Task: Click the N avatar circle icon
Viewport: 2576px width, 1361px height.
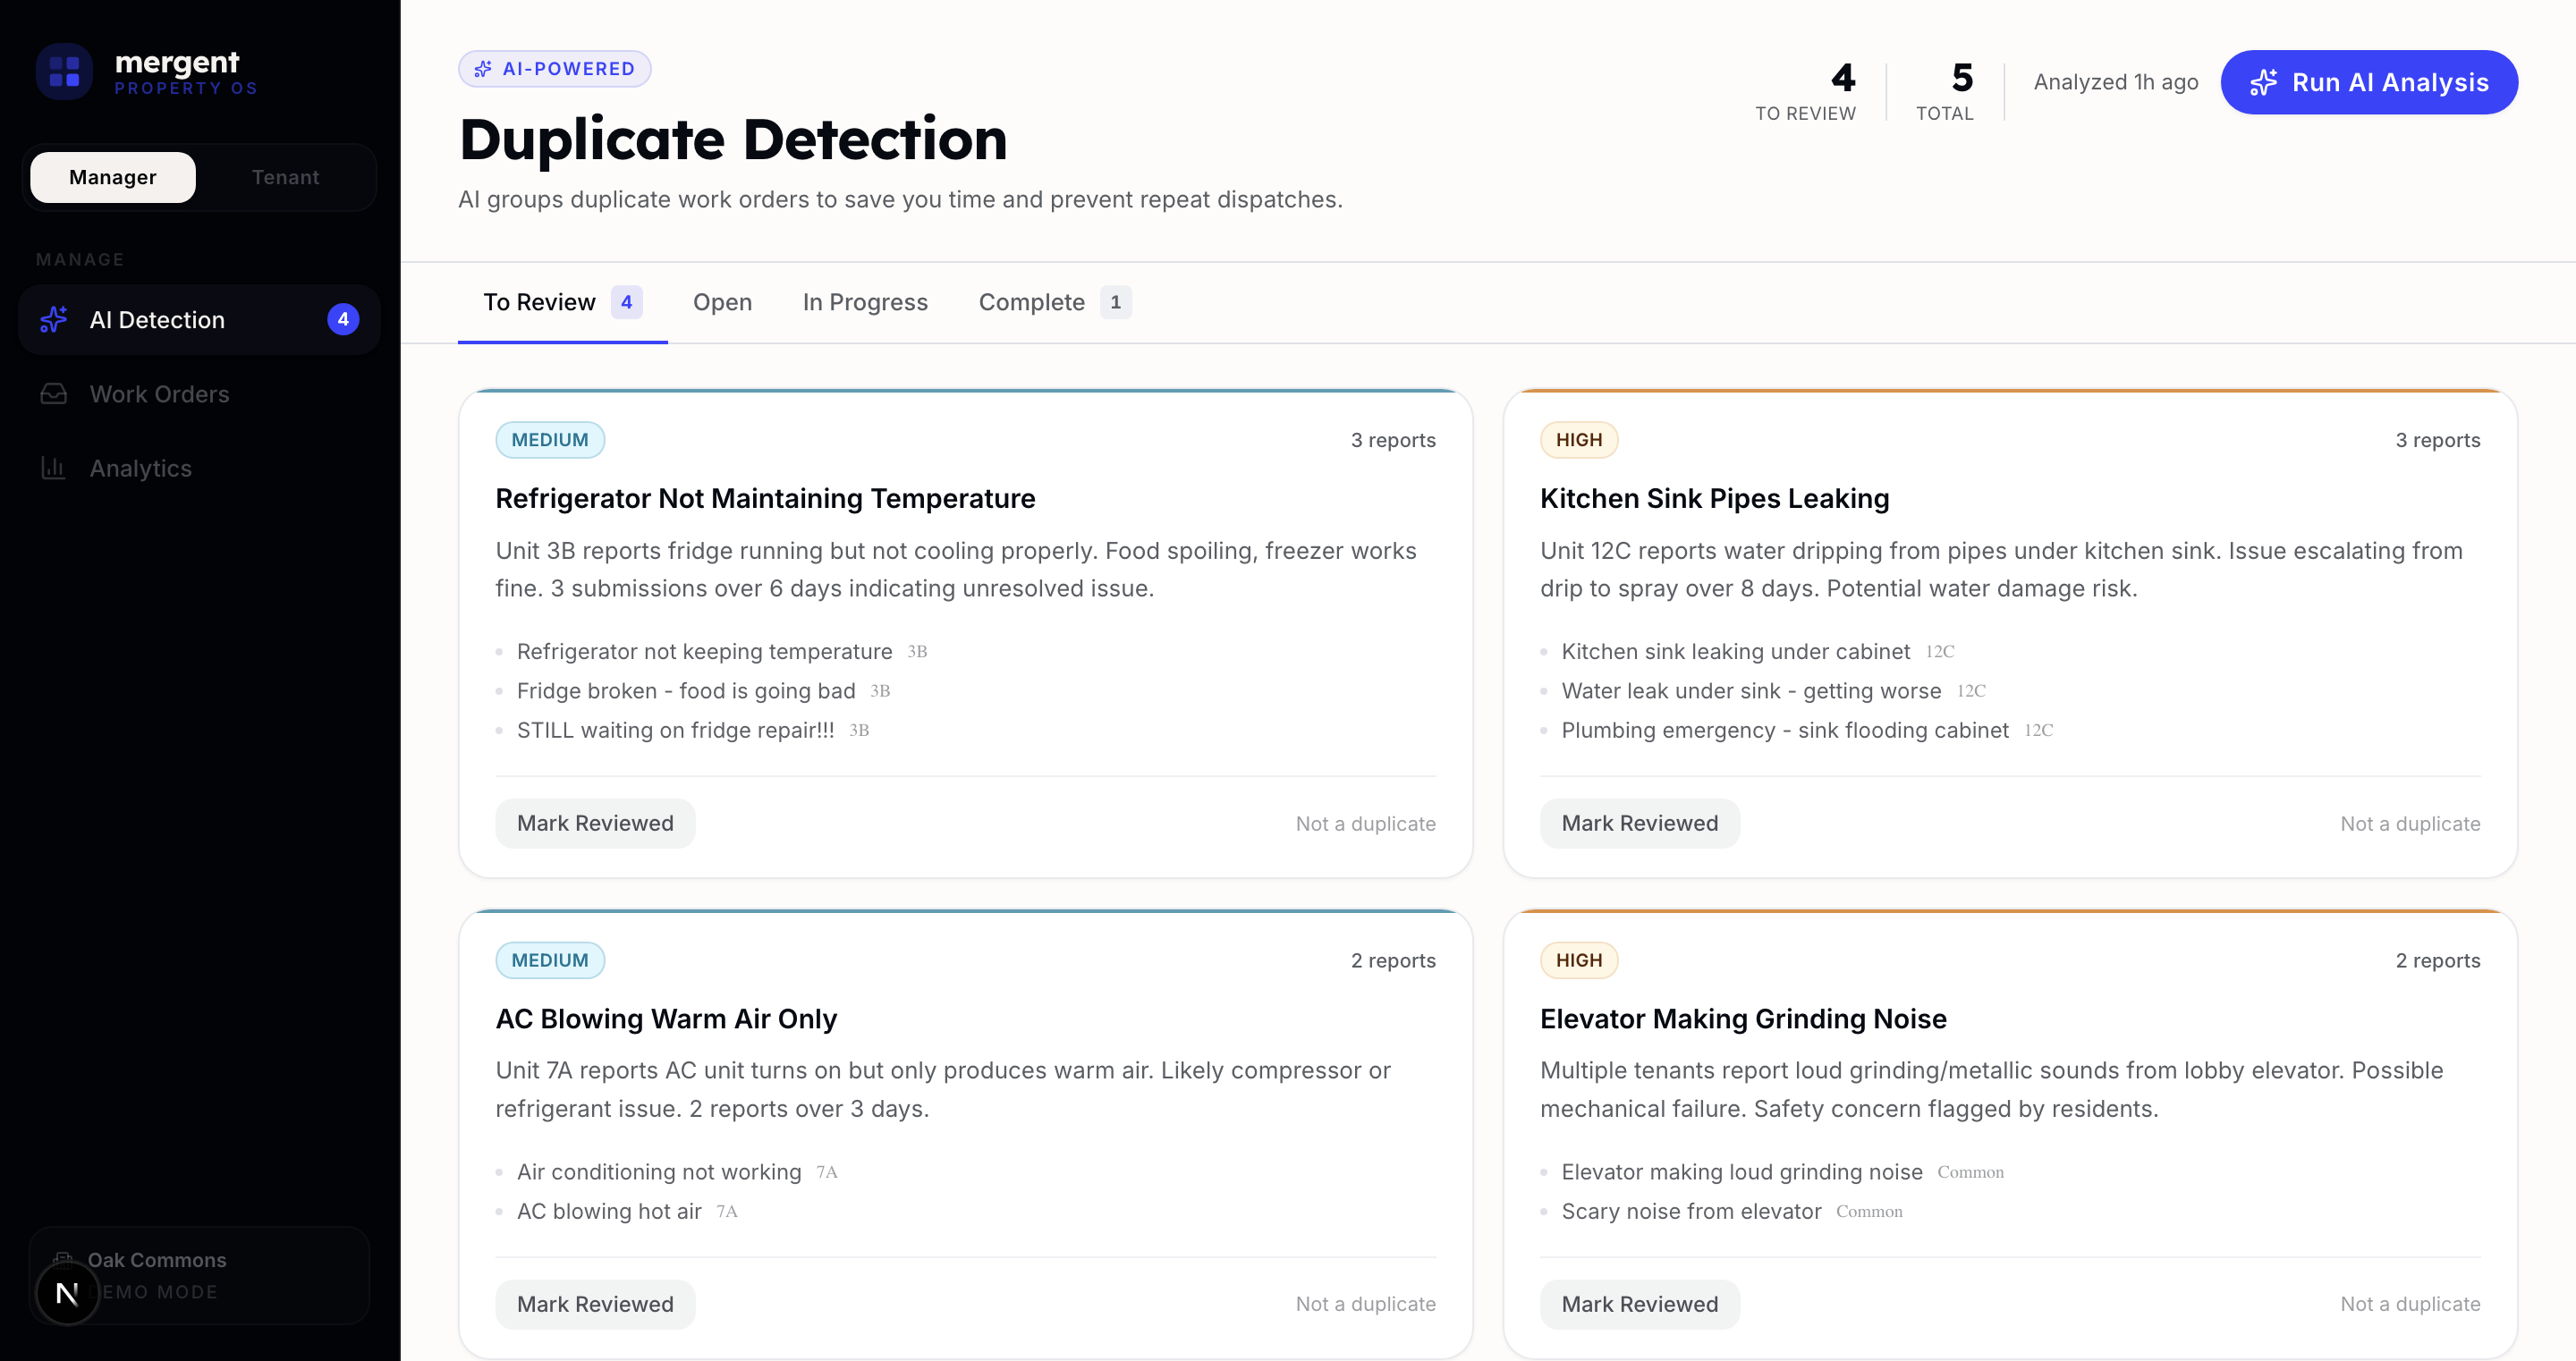Action: 67,1293
